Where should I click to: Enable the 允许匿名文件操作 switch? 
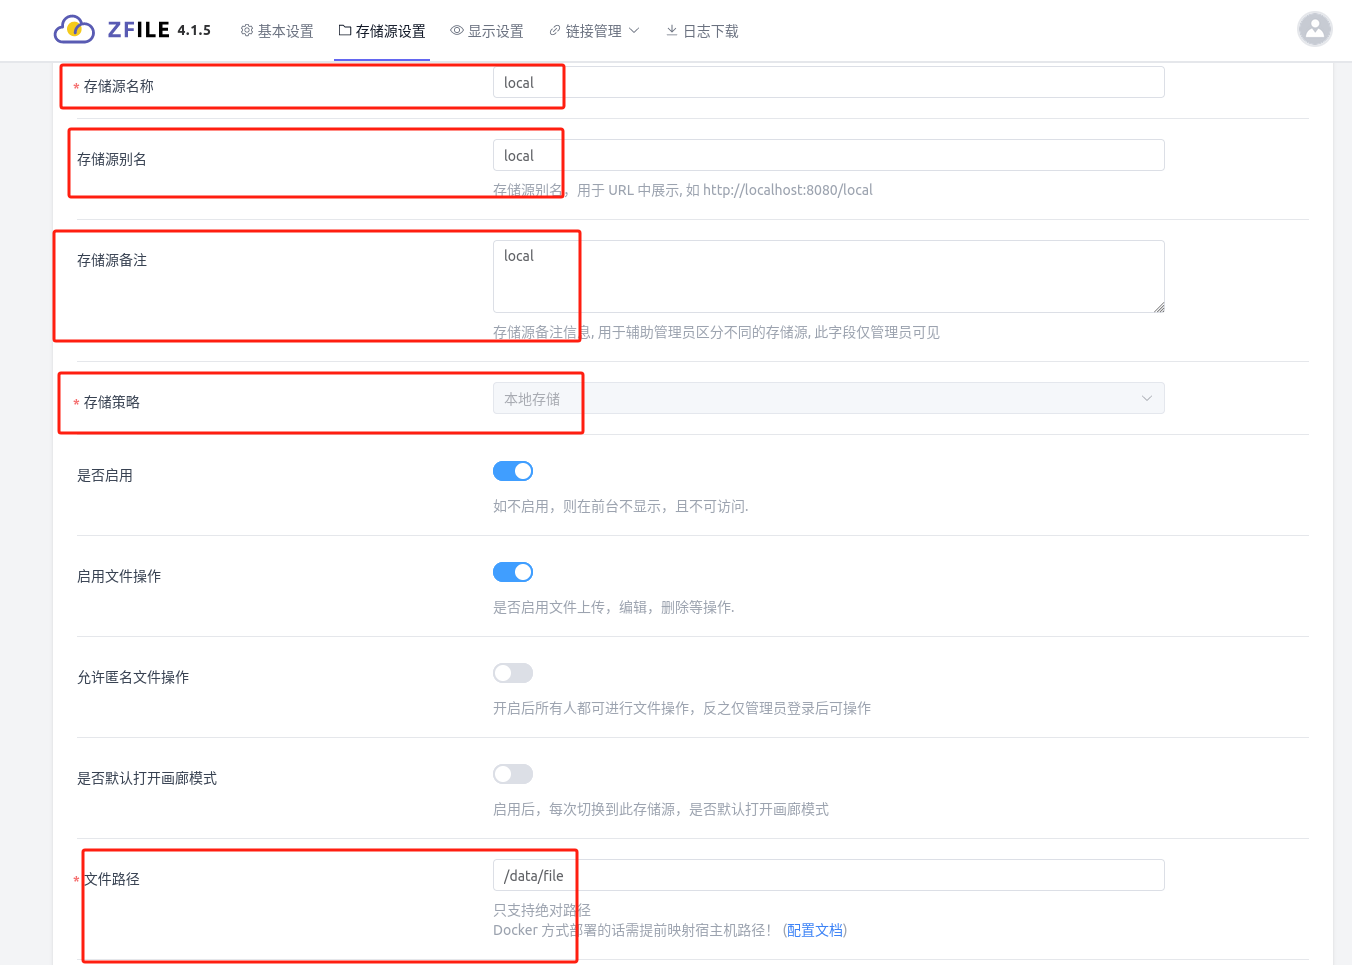click(513, 673)
